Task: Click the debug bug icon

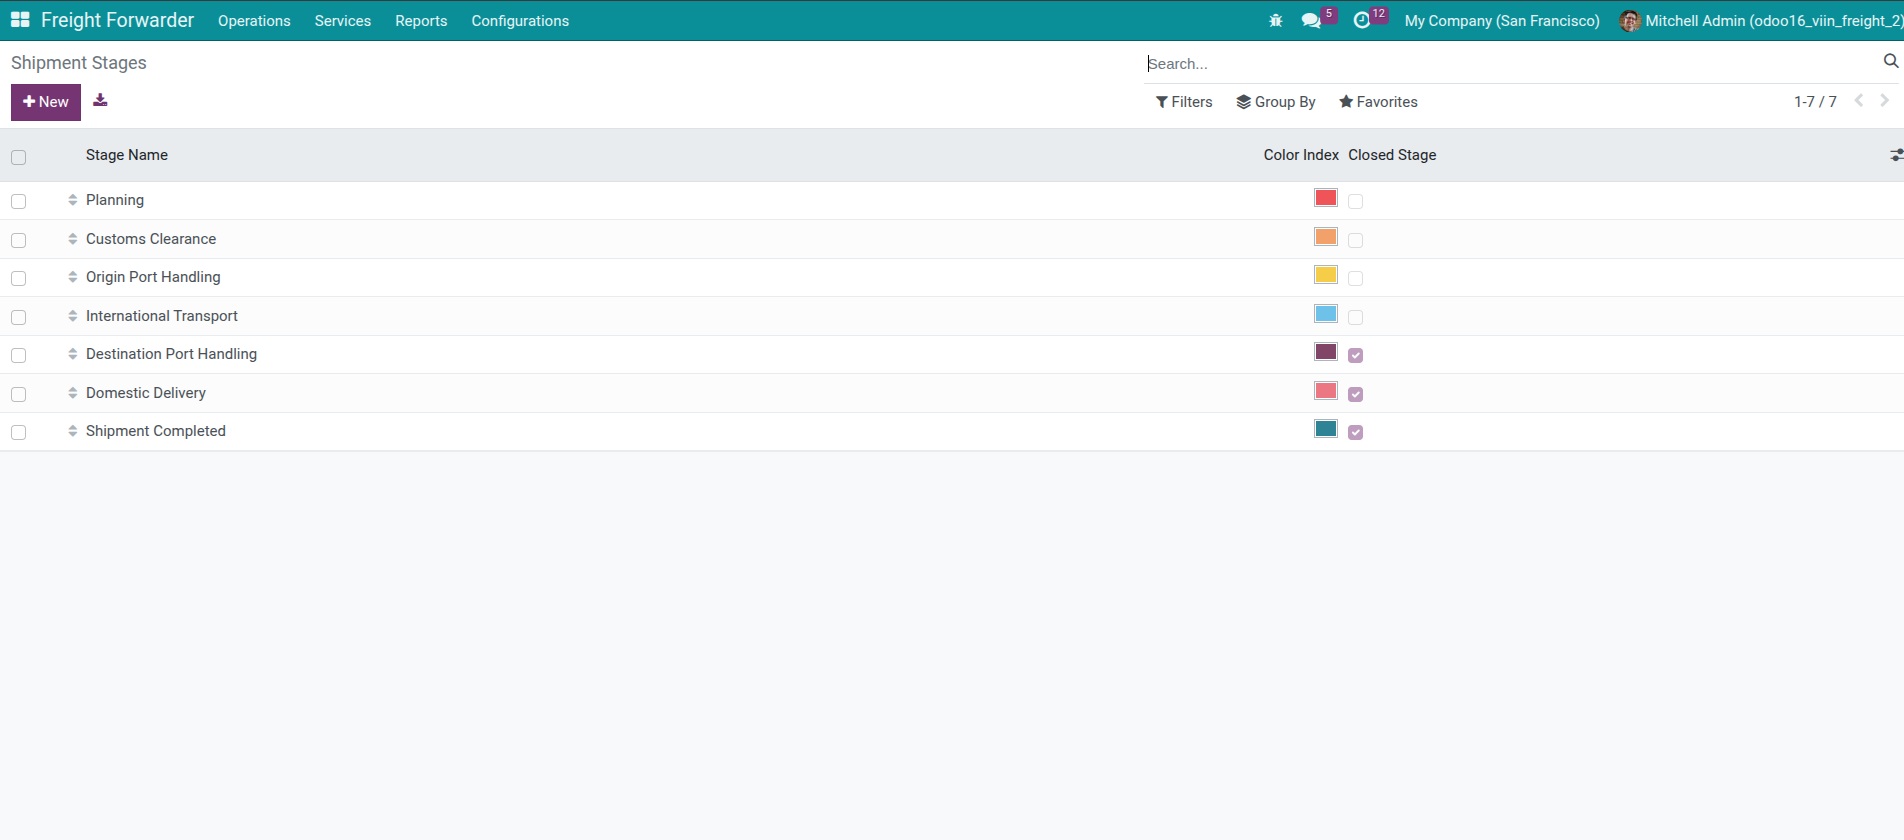Action: (1275, 21)
